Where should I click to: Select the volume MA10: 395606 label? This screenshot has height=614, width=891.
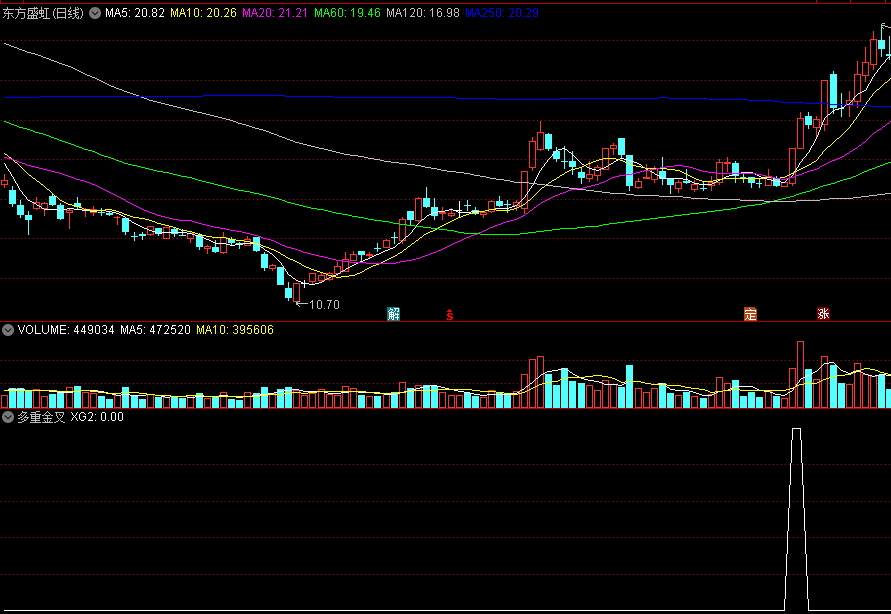235,330
